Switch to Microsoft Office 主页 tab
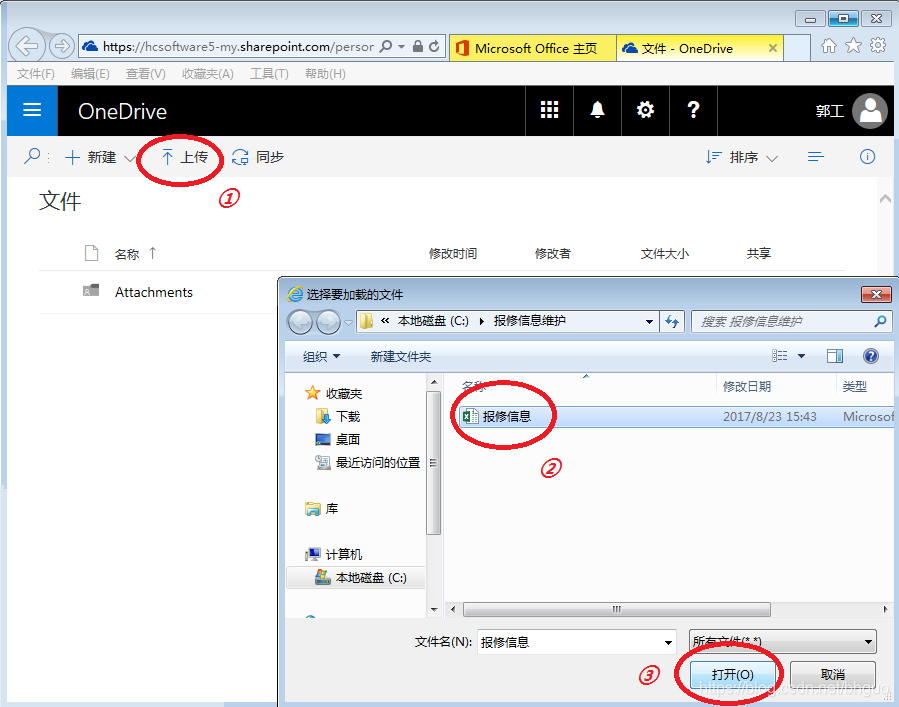This screenshot has height=707, width=899. pos(533,48)
